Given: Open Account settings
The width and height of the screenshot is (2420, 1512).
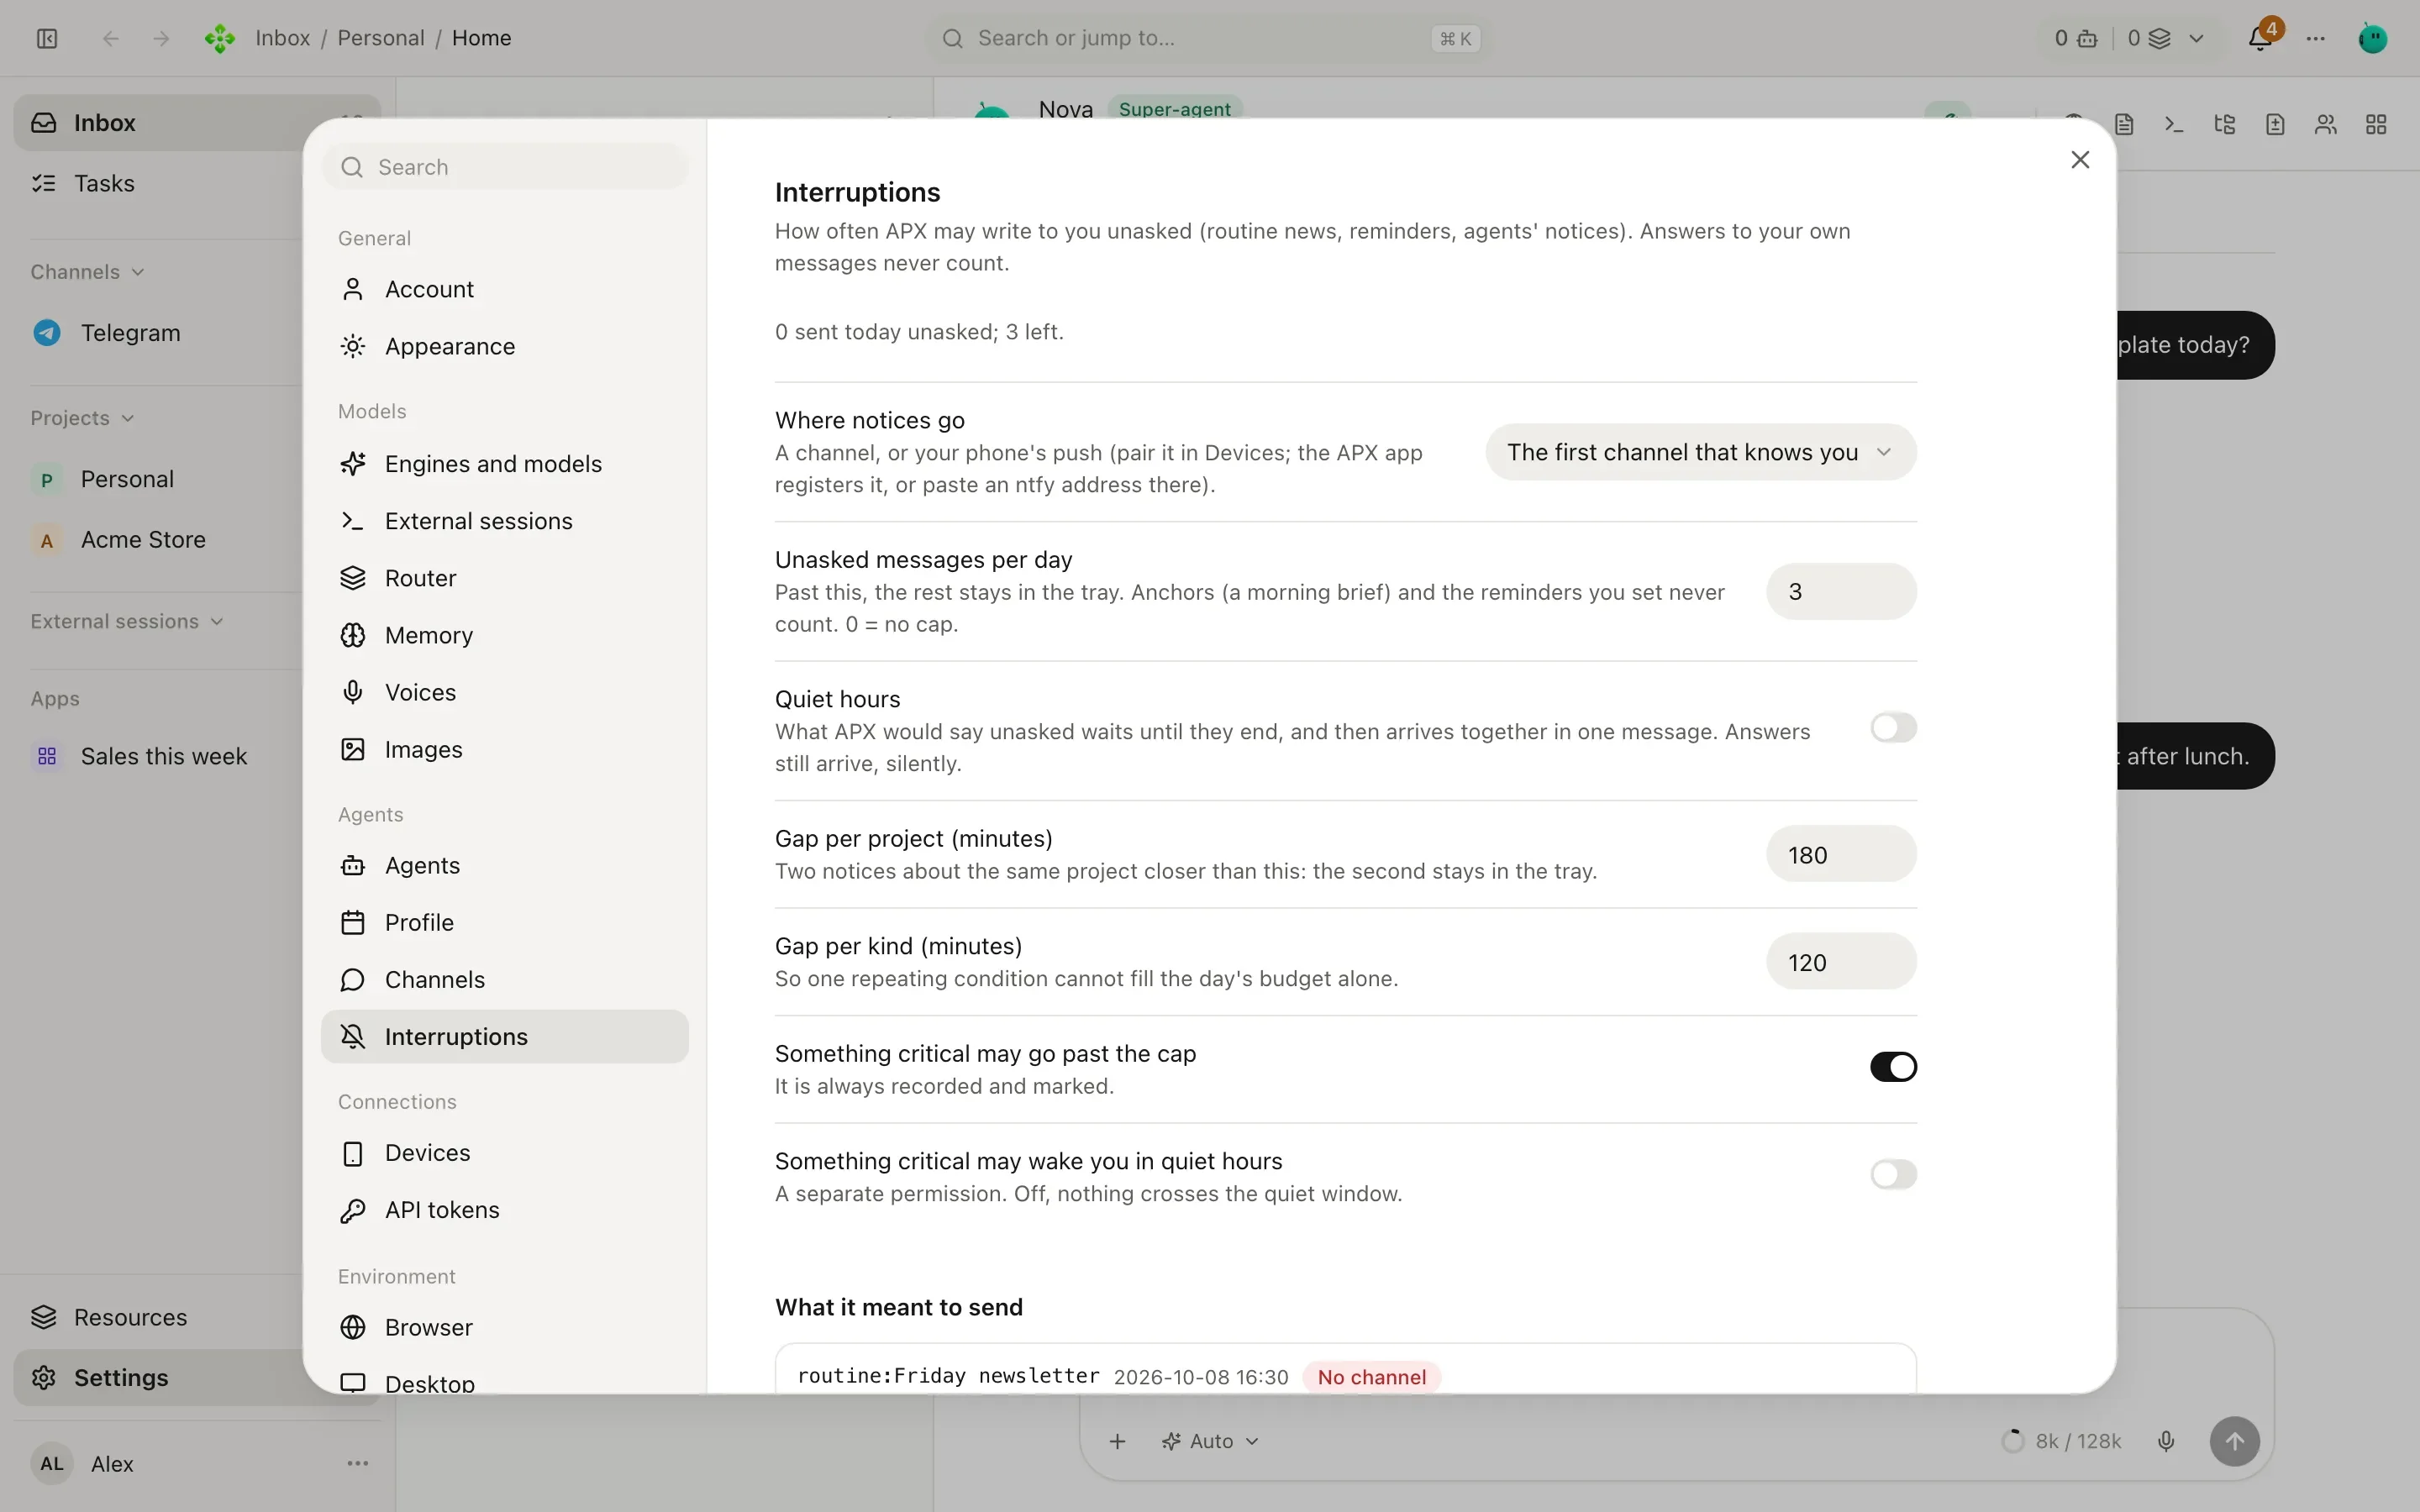Looking at the screenshot, I should pos(505,289).
